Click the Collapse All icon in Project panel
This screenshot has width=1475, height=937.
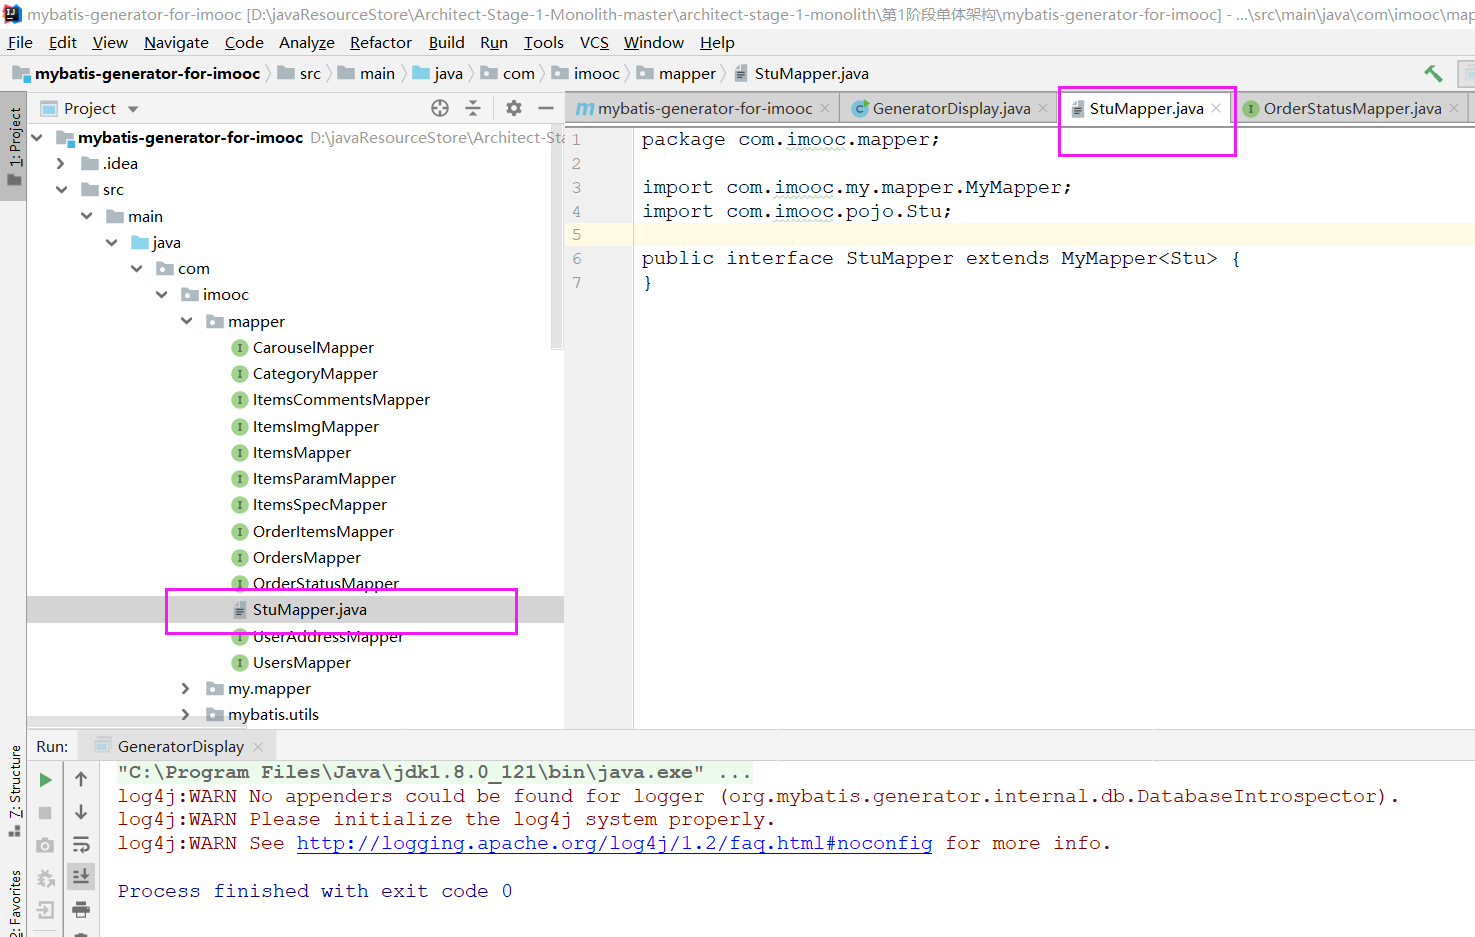(473, 108)
